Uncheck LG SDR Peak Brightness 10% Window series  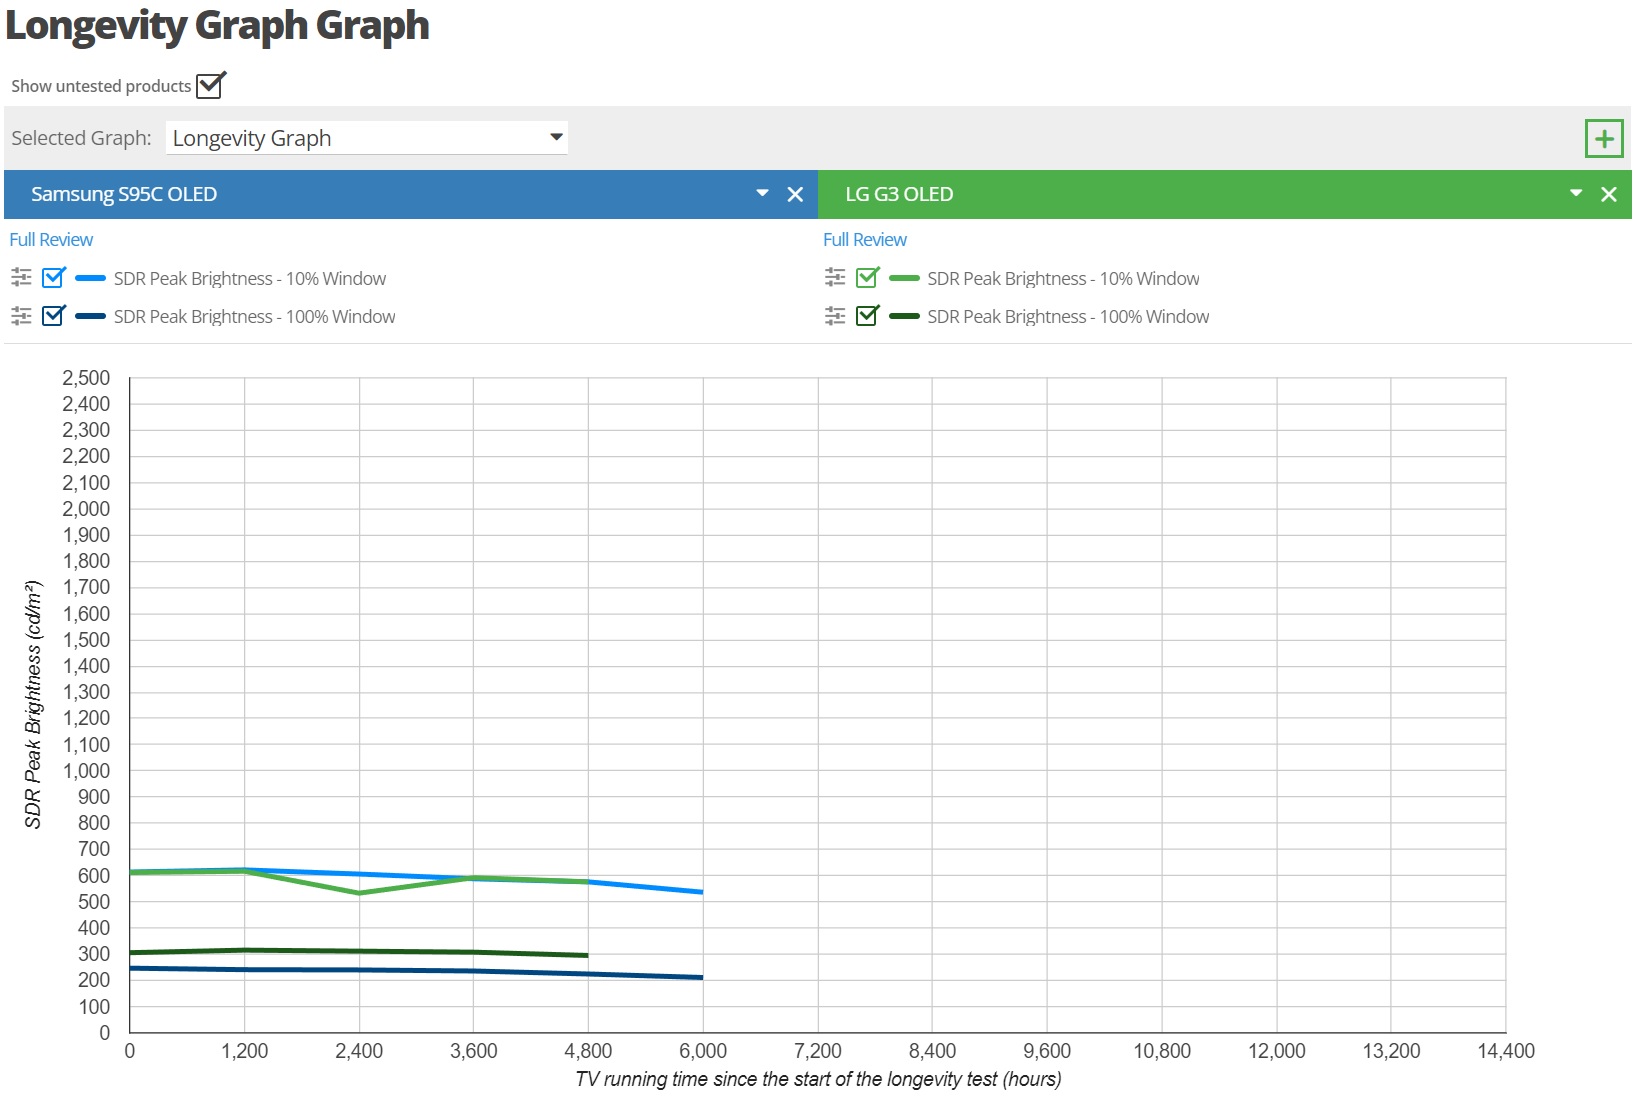pyautogui.click(x=868, y=277)
